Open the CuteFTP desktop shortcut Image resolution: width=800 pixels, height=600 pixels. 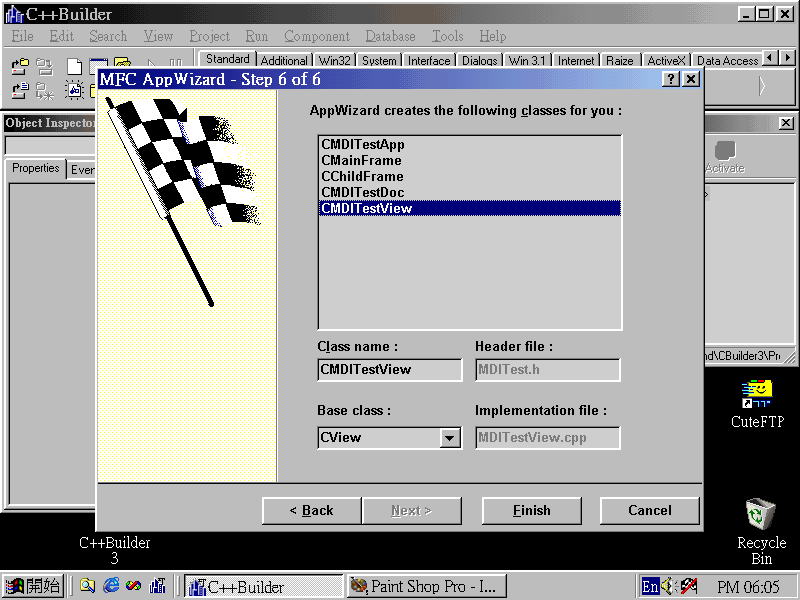click(x=757, y=404)
